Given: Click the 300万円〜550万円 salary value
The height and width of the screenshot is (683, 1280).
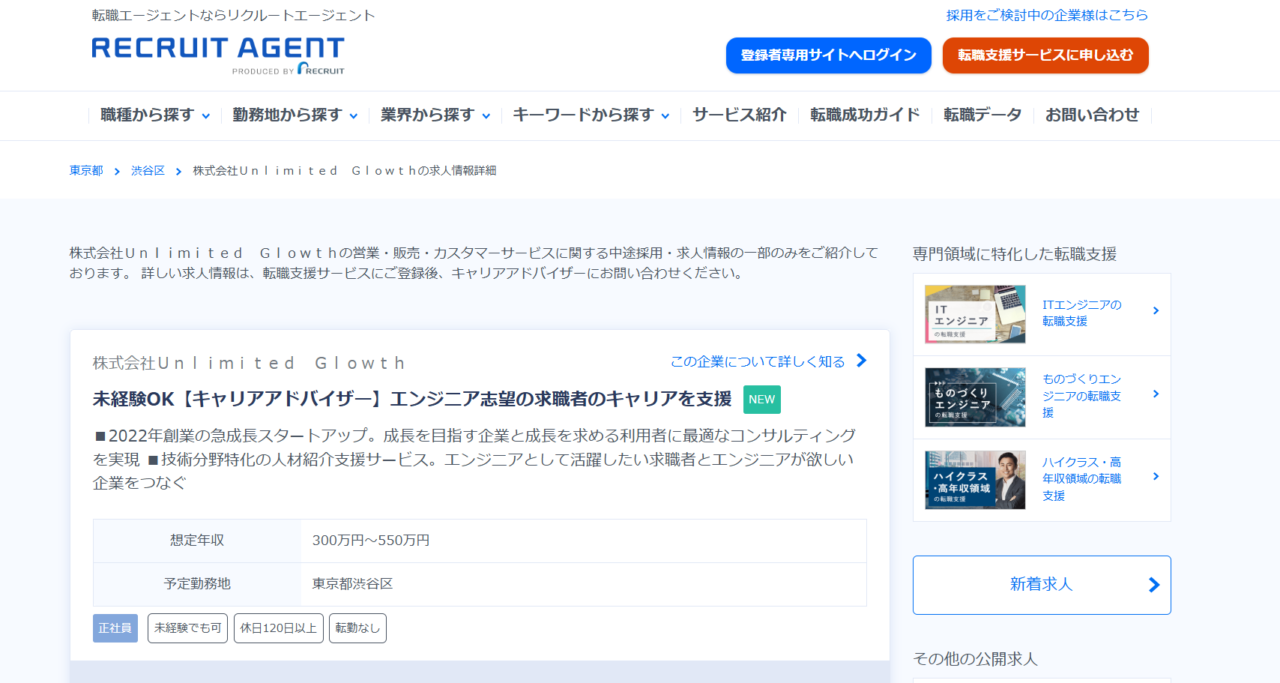Looking at the screenshot, I should tap(371, 541).
